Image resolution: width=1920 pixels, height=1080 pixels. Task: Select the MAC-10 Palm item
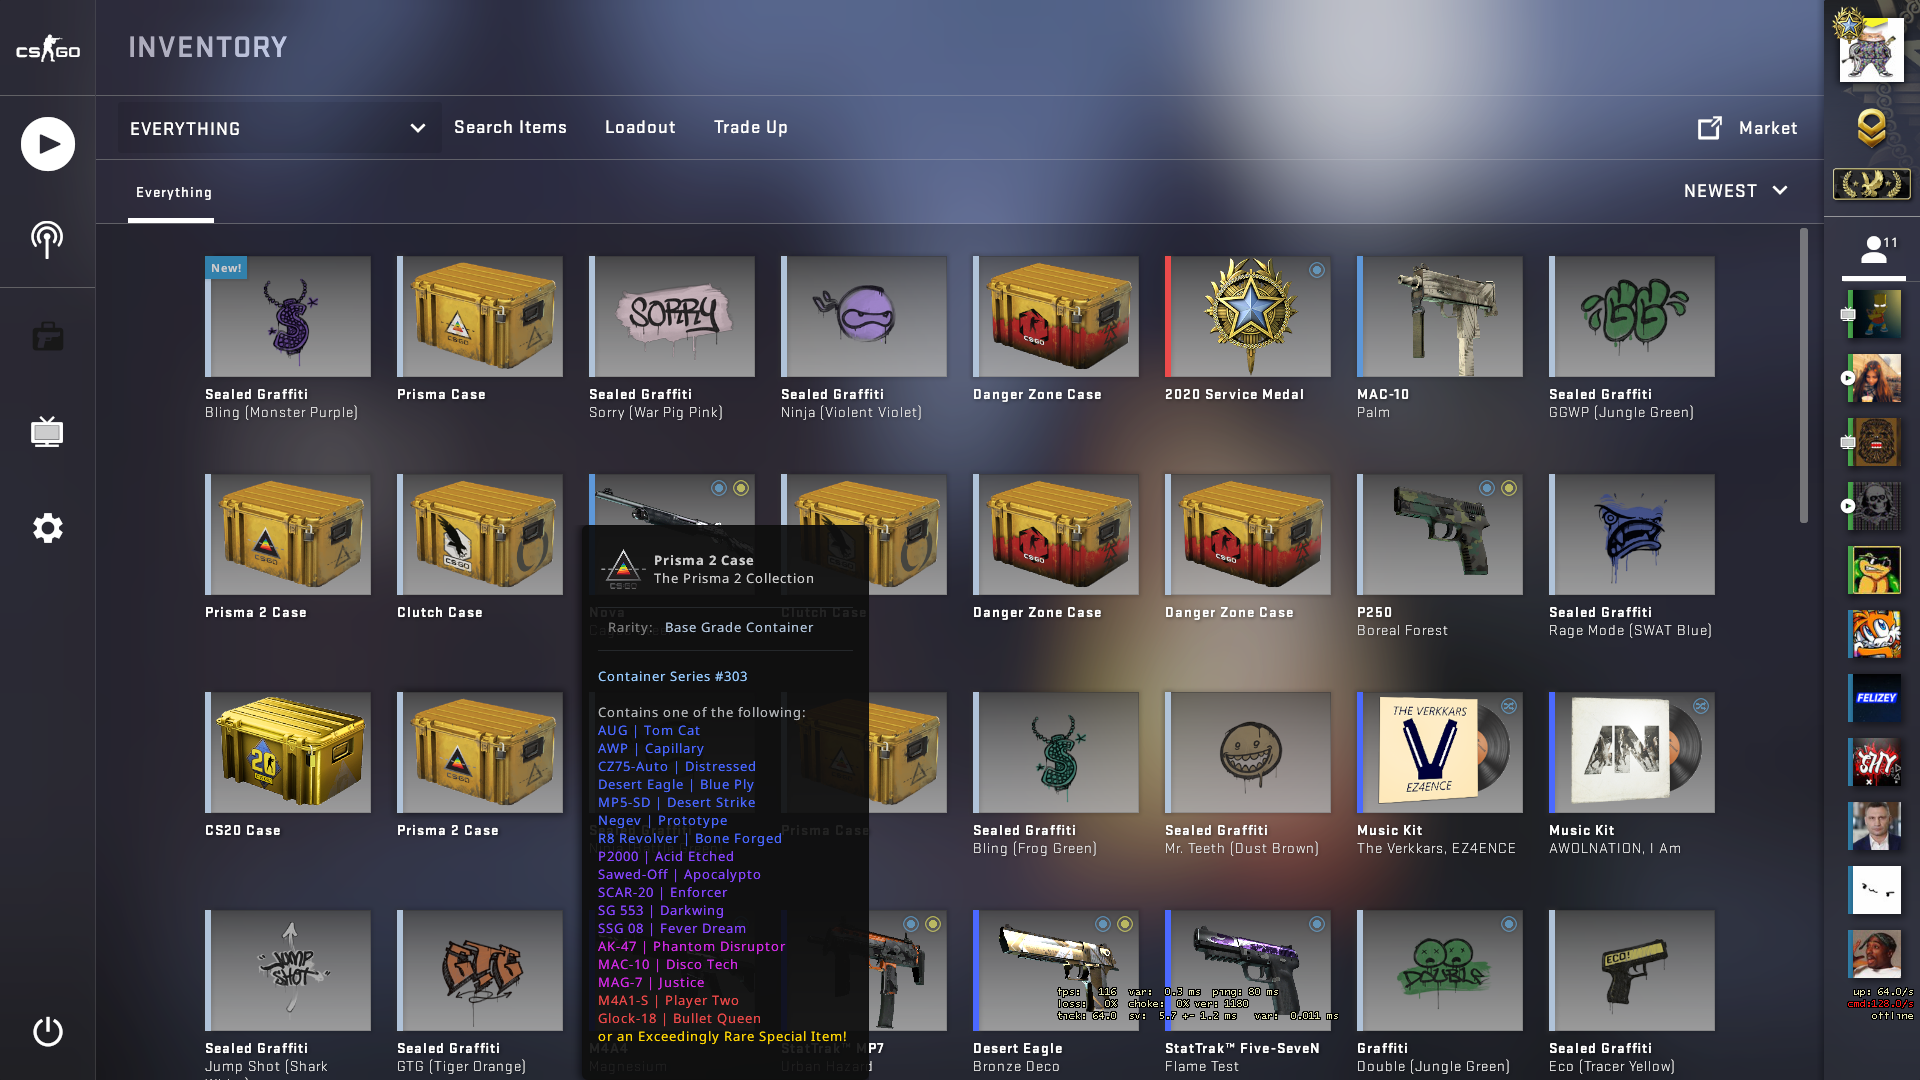1440,316
